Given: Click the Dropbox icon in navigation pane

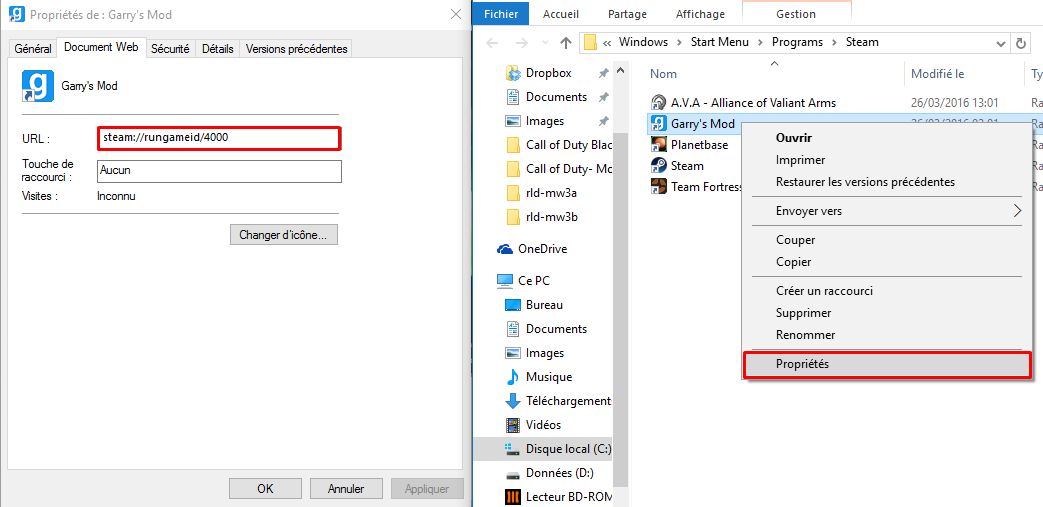Looking at the screenshot, I should 513,73.
